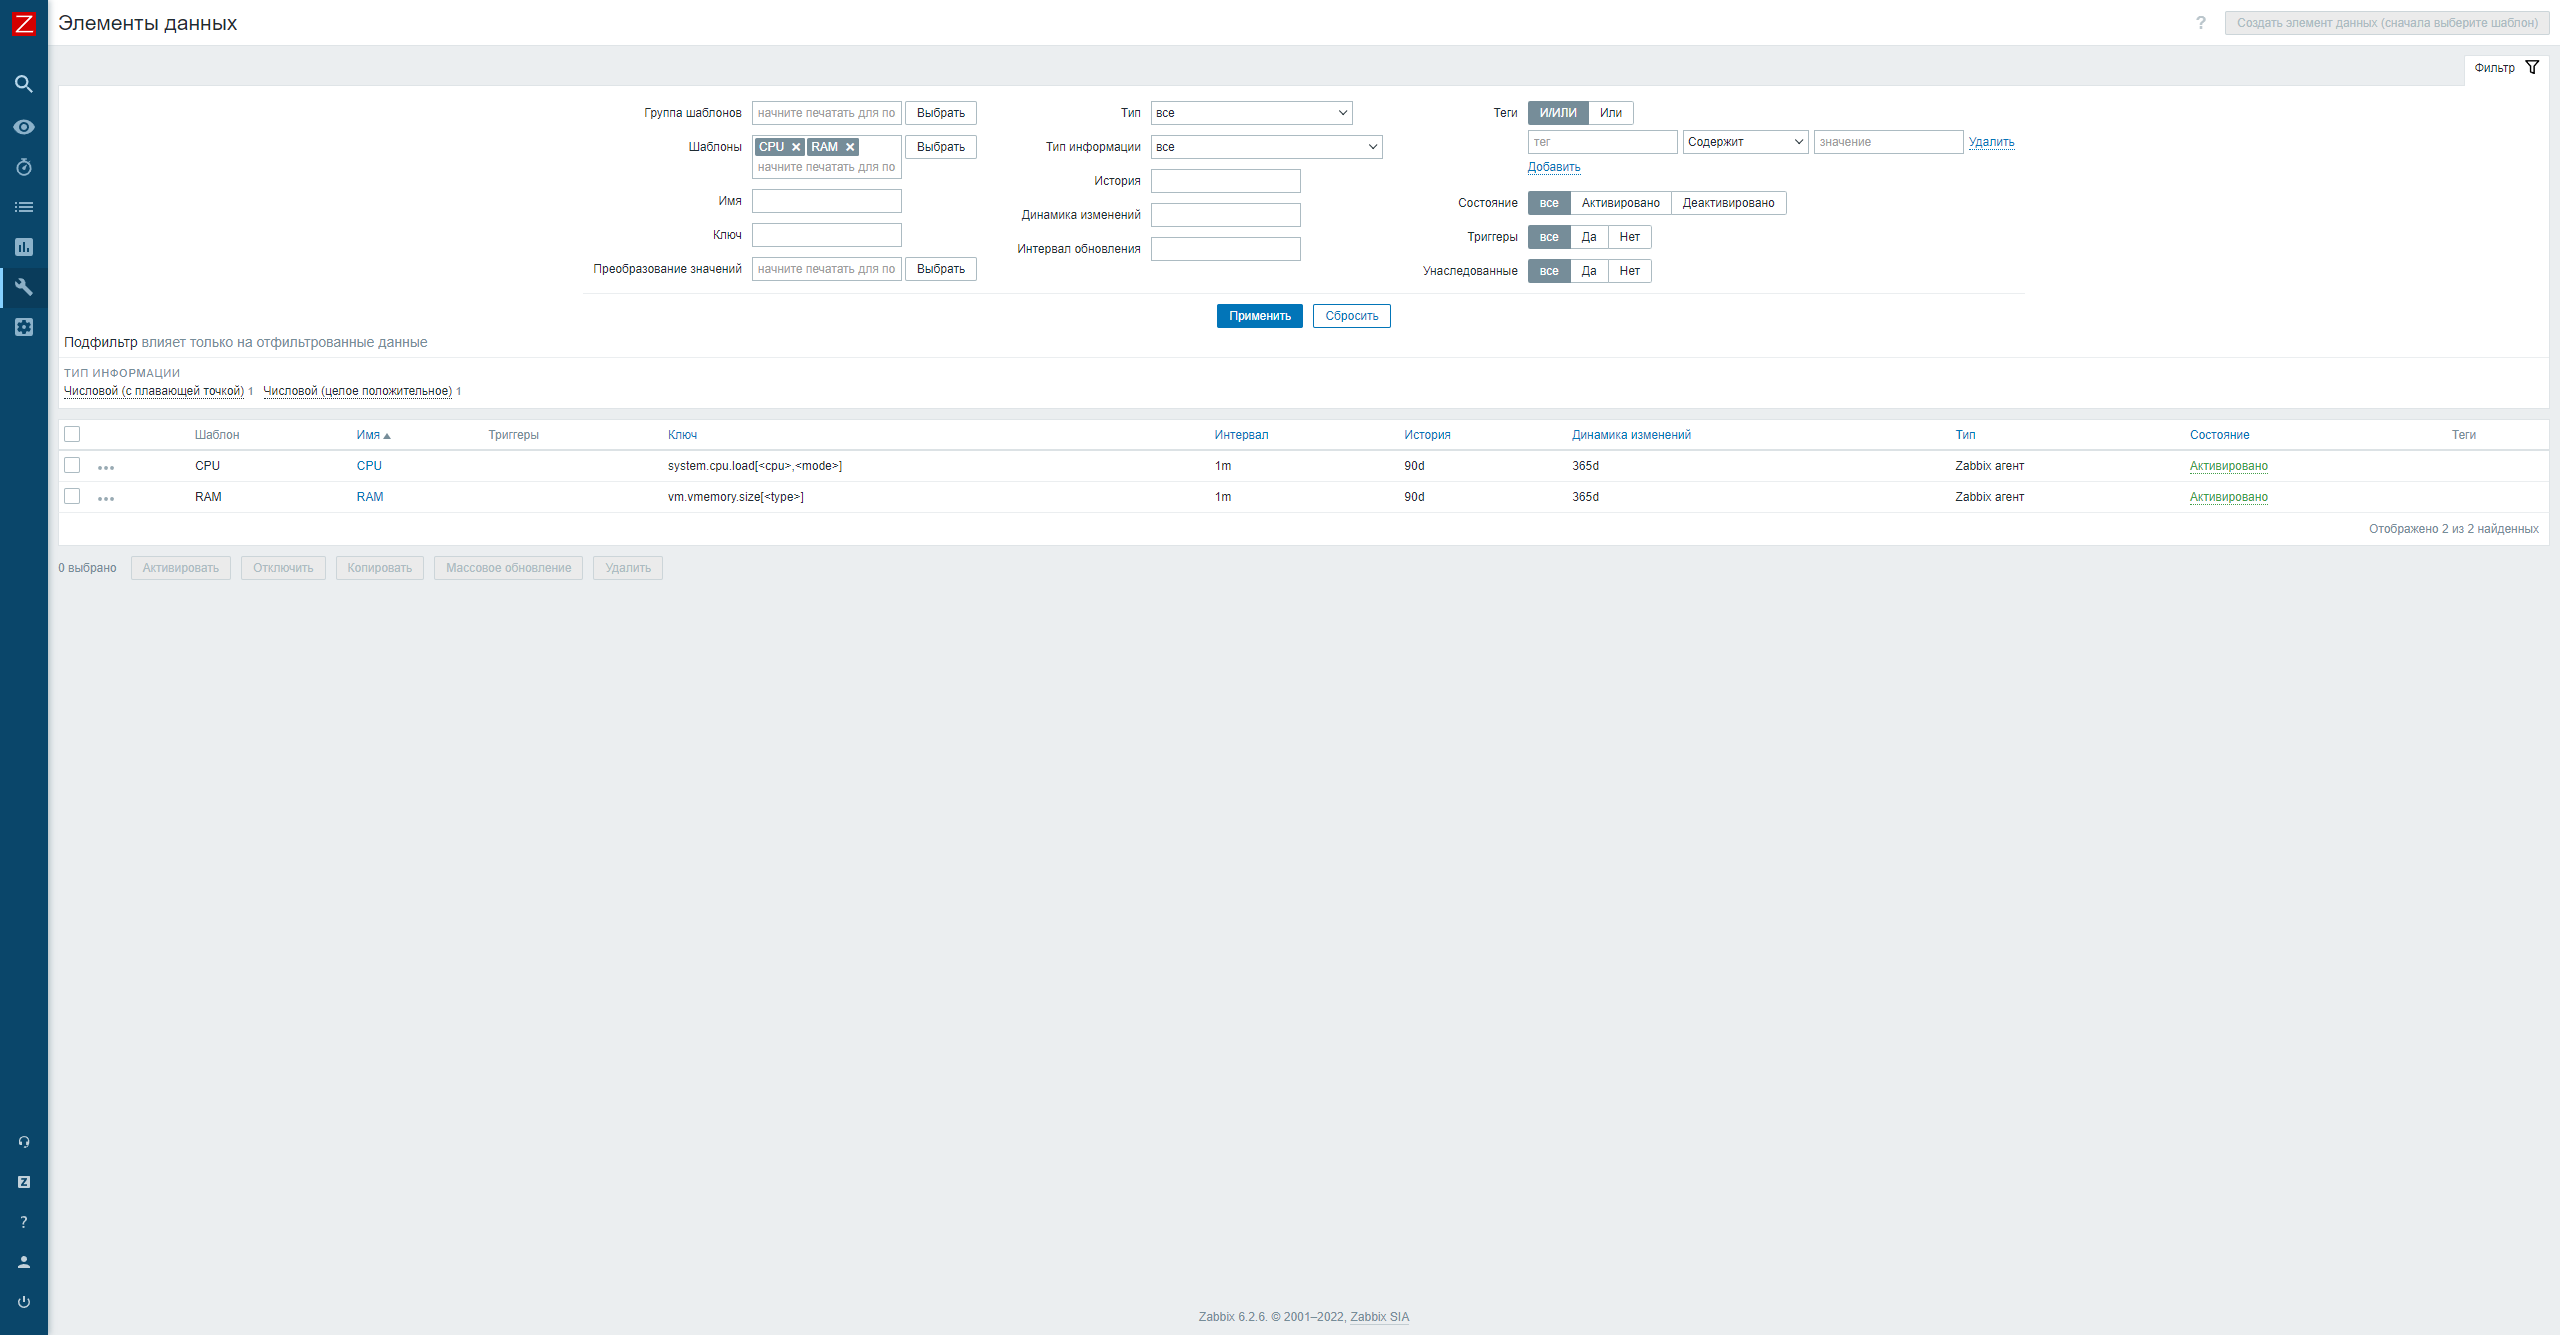The height and width of the screenshot is (1335, 2560).
Task: Tick the checkbox for the CPU row
Action: 72,465
